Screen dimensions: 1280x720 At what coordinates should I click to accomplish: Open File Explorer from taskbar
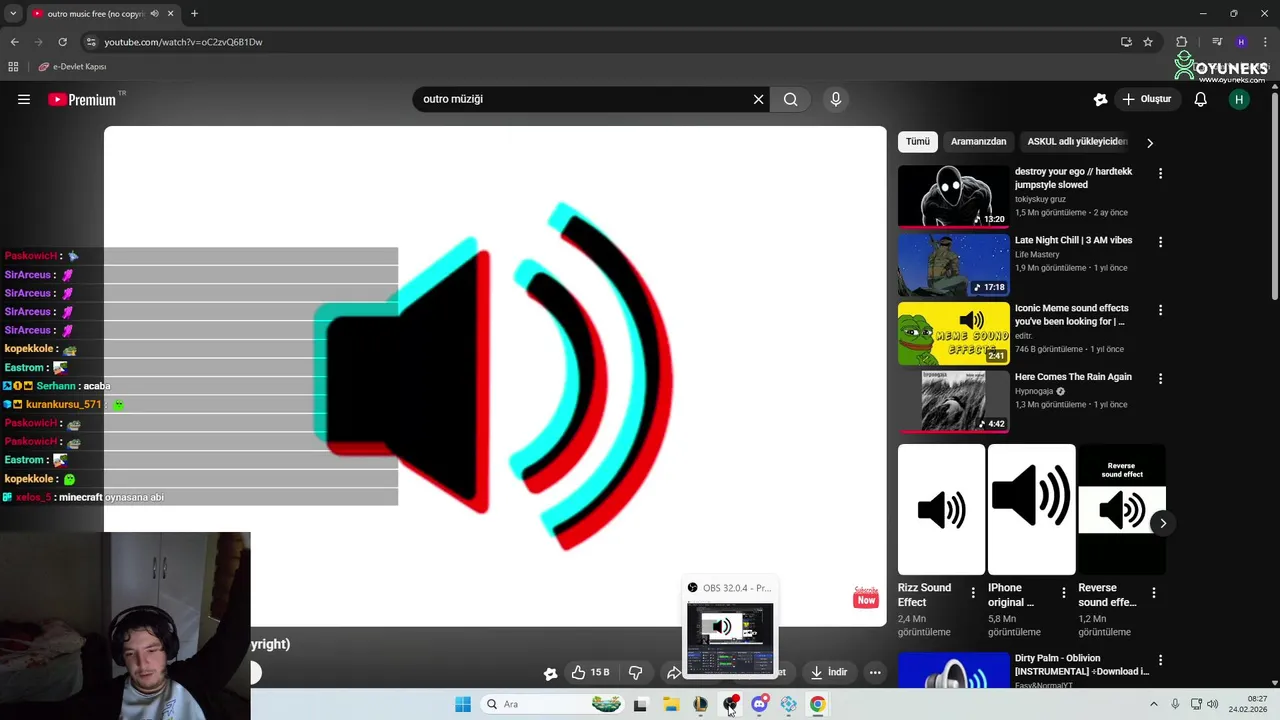click(x=671, y=704)
